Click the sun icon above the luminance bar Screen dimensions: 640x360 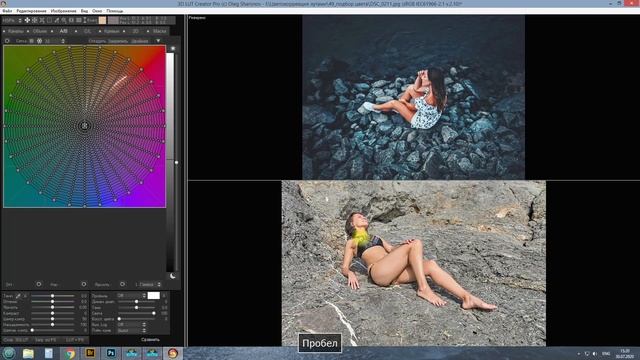click(173, 49)
